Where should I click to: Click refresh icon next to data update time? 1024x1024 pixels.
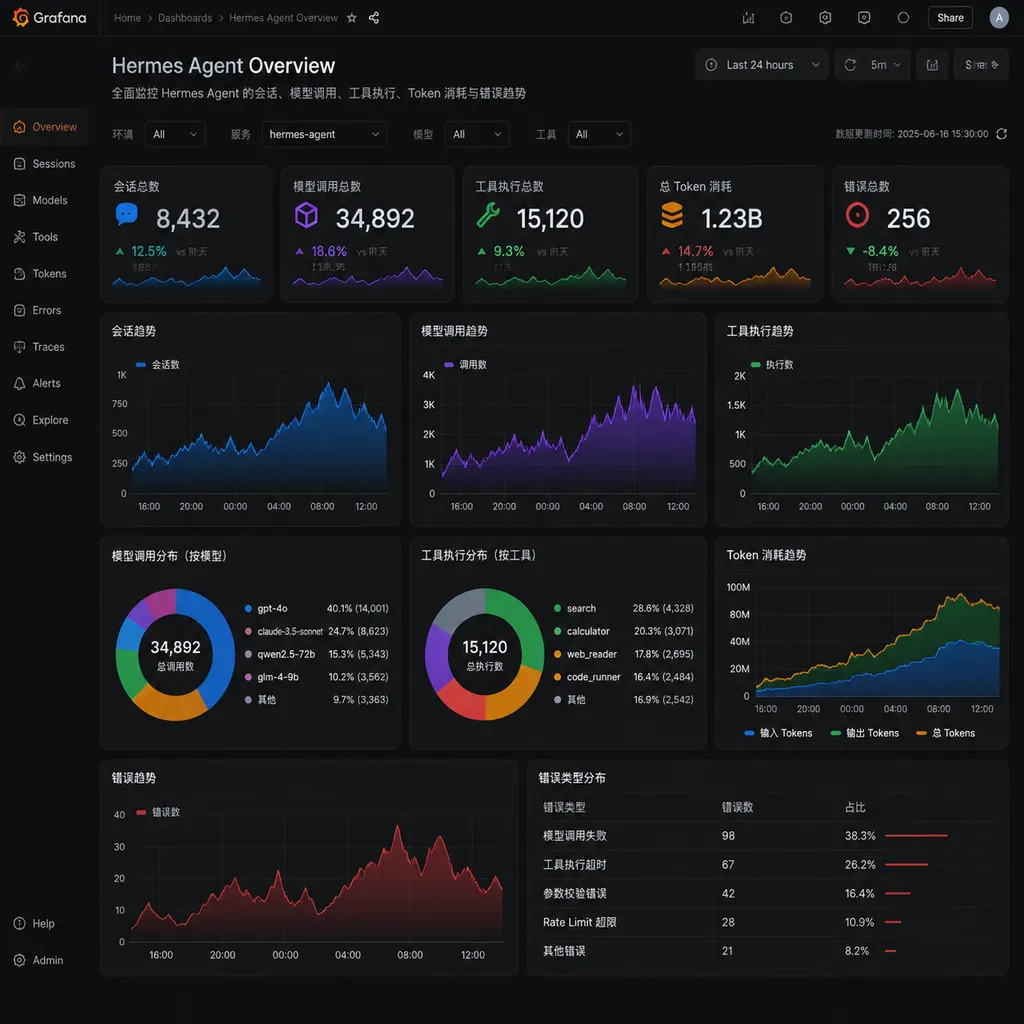[1002, 134]
